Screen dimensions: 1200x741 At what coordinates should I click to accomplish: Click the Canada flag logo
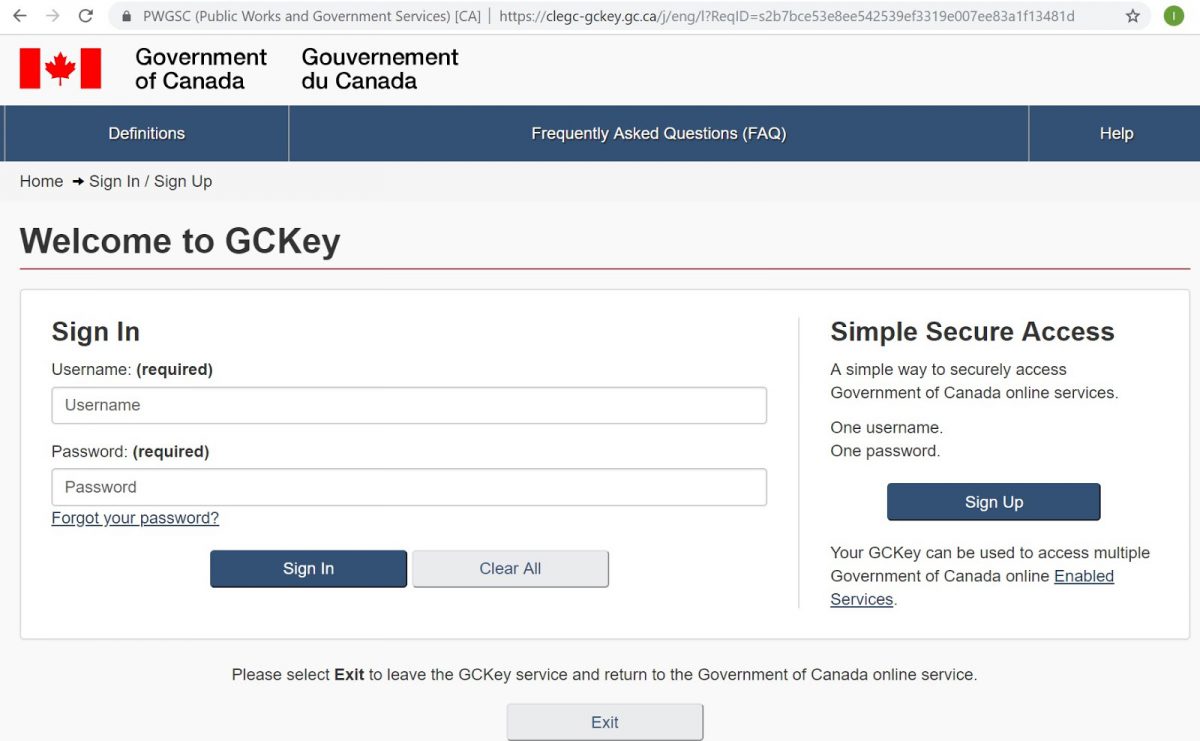(x=60, y=69)
